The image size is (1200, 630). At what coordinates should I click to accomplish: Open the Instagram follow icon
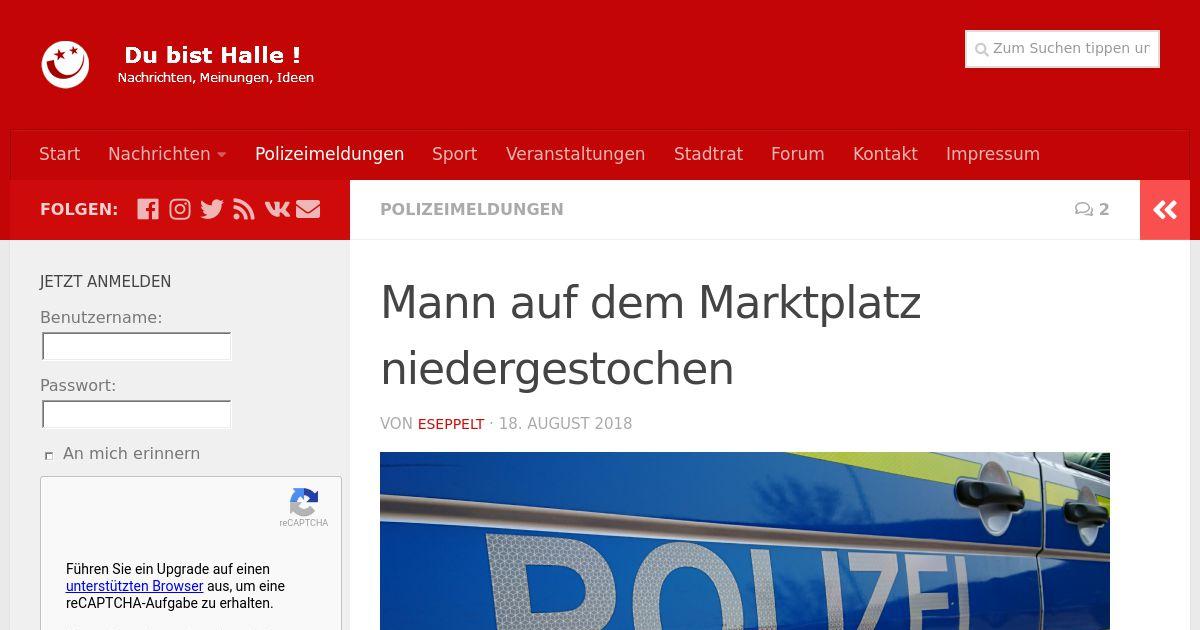[x=180, y=209]
